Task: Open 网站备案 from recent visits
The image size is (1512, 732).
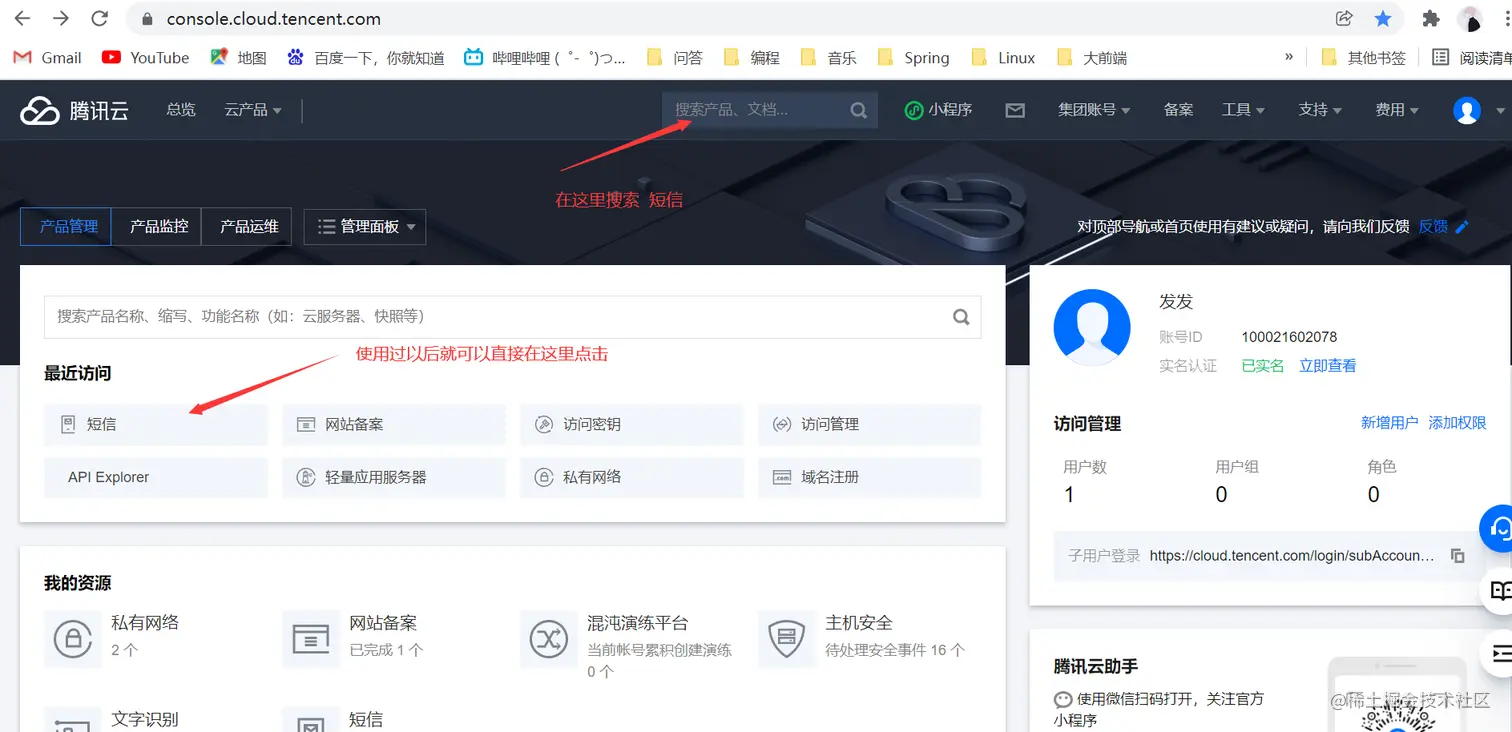Action: click(x=394, y=424)
